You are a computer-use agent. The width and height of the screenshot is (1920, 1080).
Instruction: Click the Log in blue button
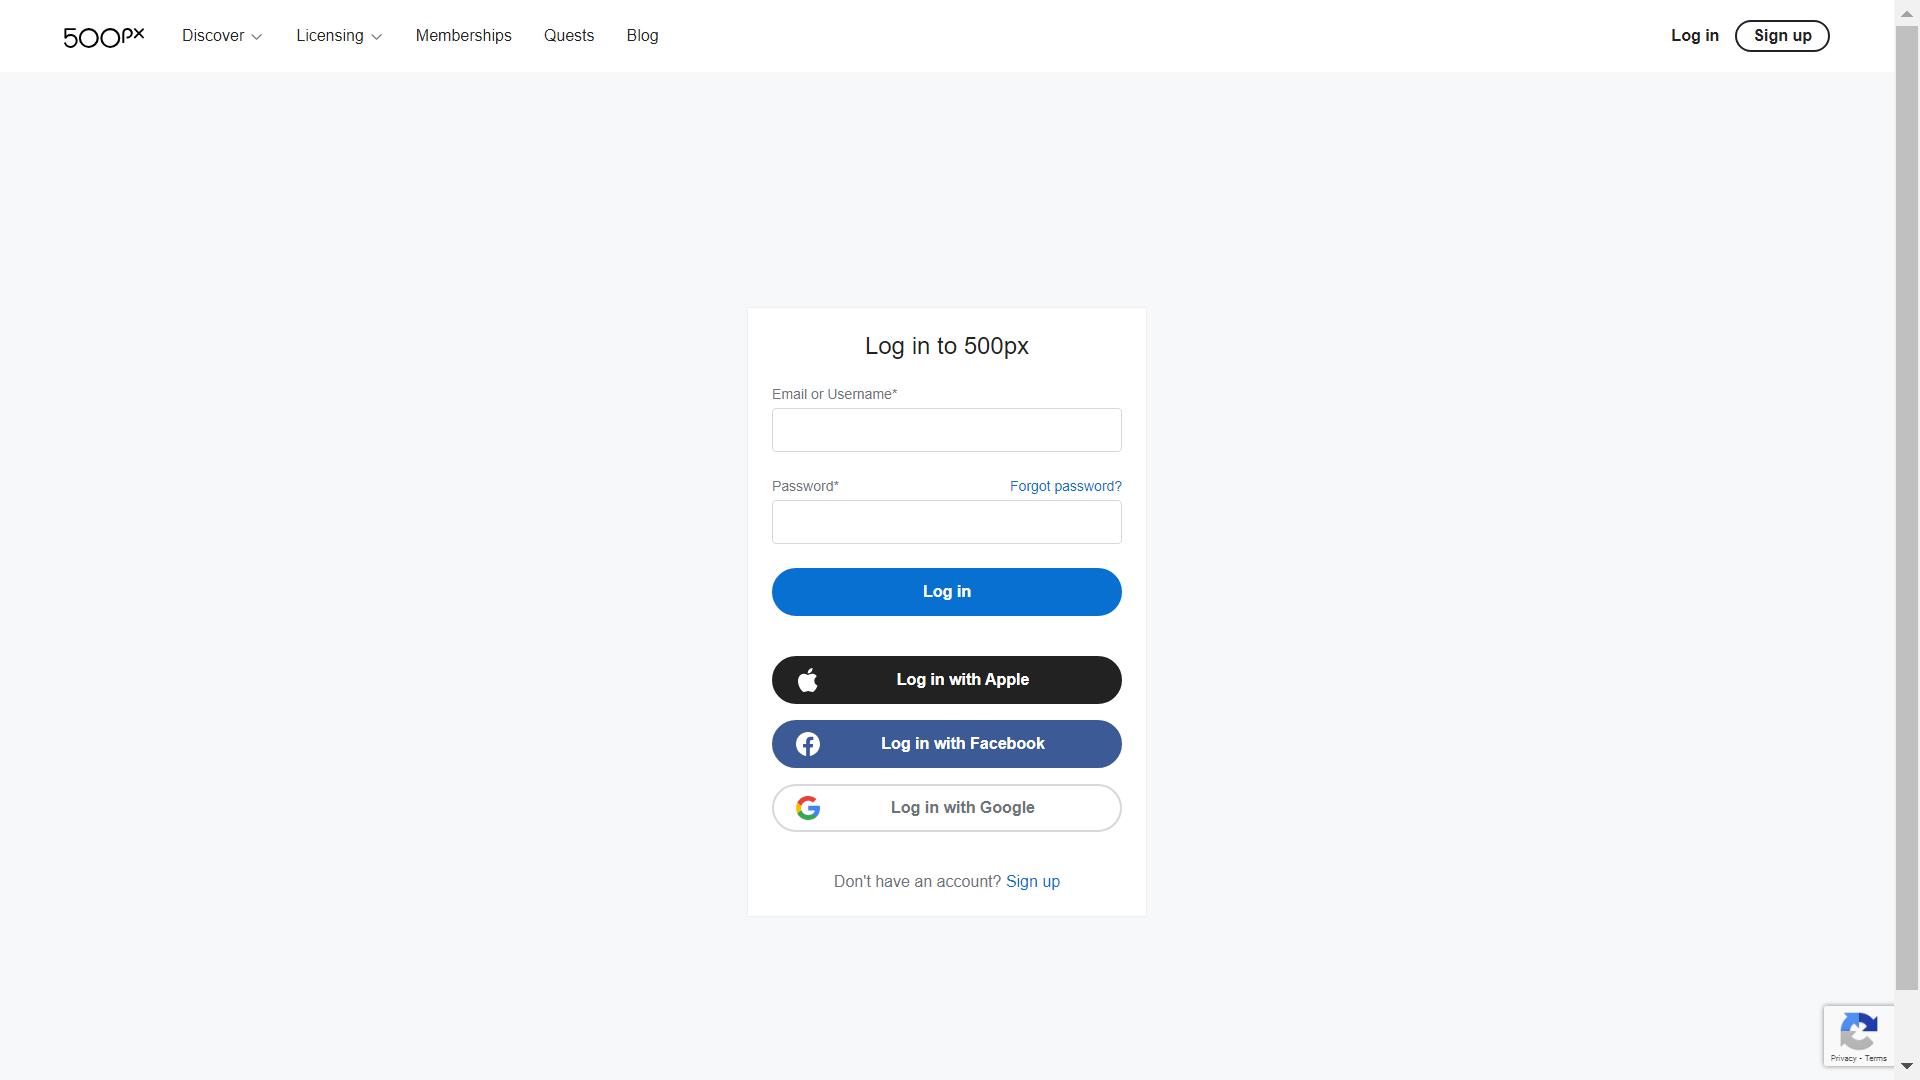(x=947, y=591)
